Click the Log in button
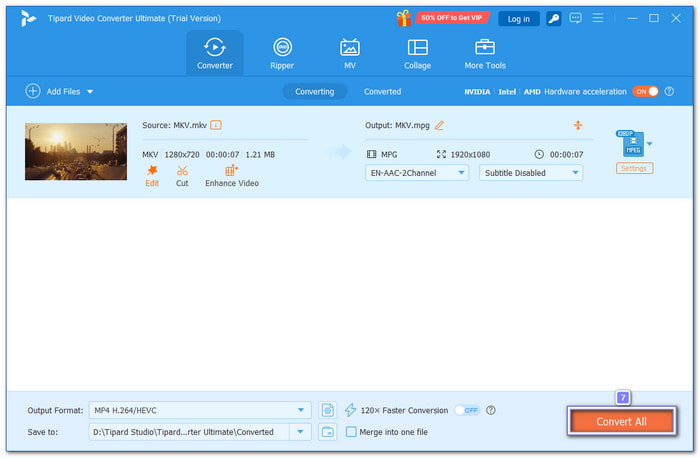The height and width of the screenshot is (458, 700). pos(519,18)
